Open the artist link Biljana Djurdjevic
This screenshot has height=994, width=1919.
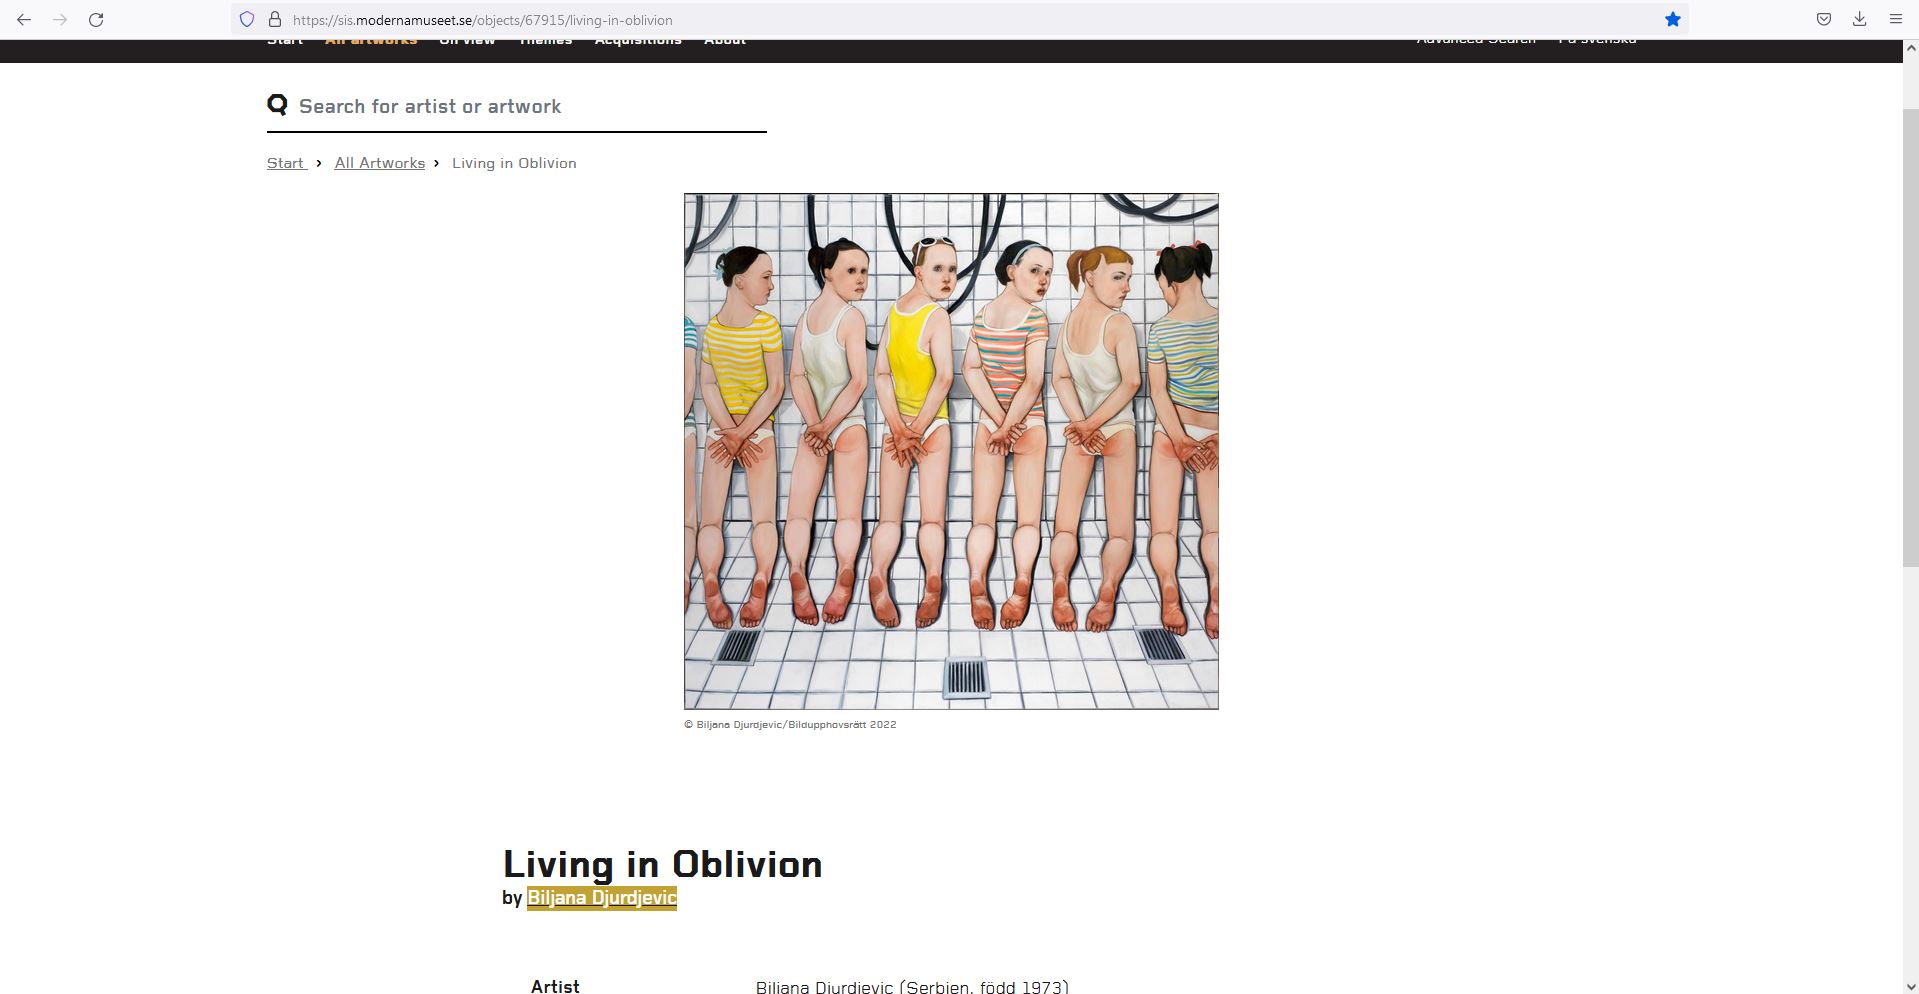602,898
